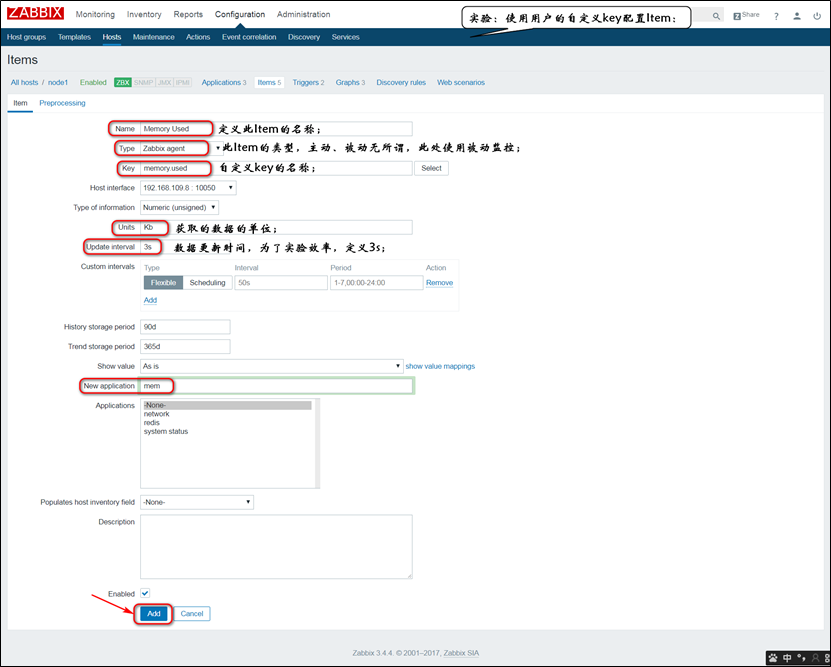Screen dimensions: 831x667
Task: Go to Services submenu
Action: pos(346,37)
